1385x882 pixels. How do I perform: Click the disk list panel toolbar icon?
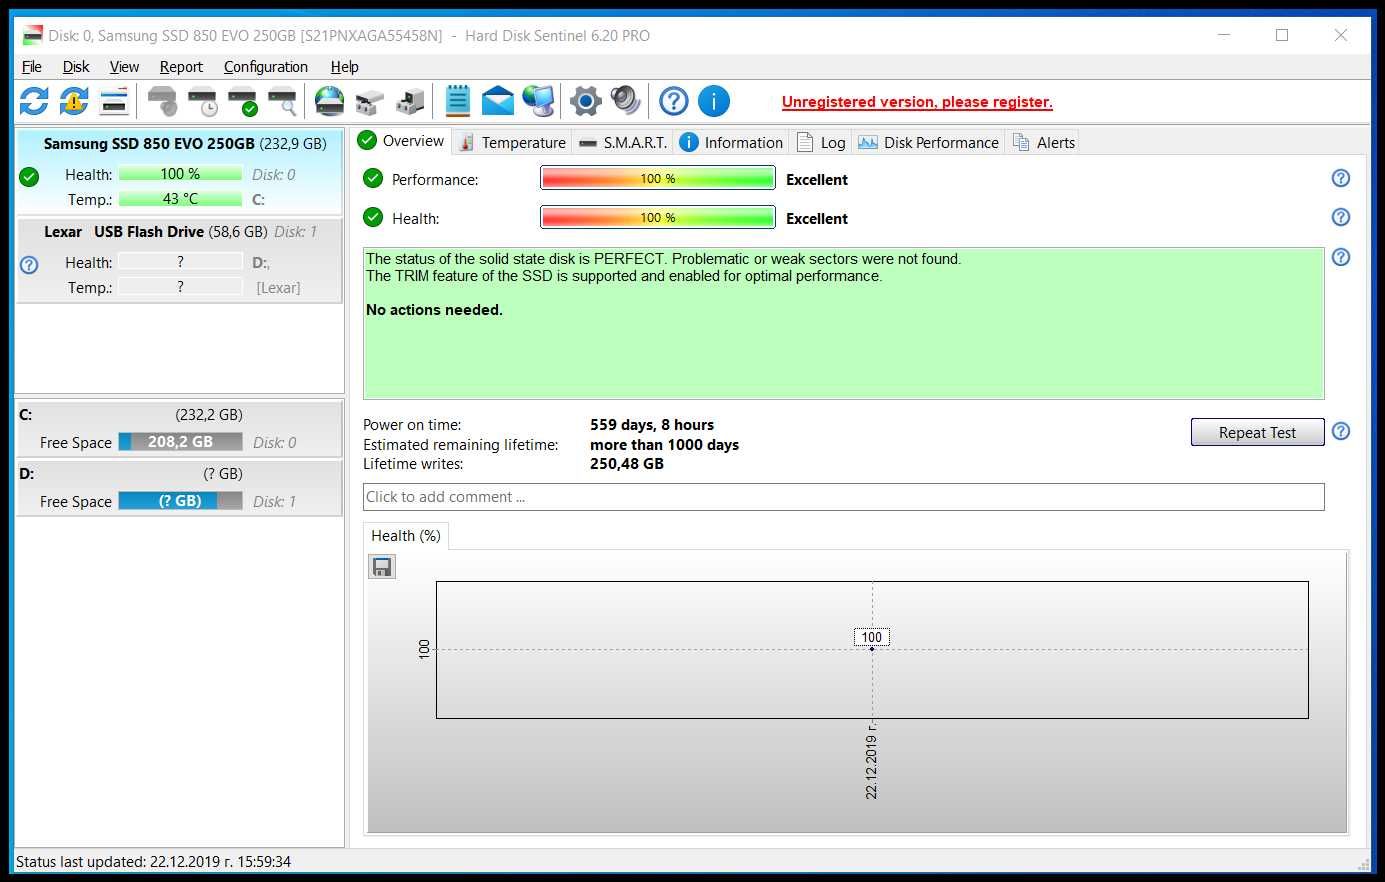[x=114, y=101]
